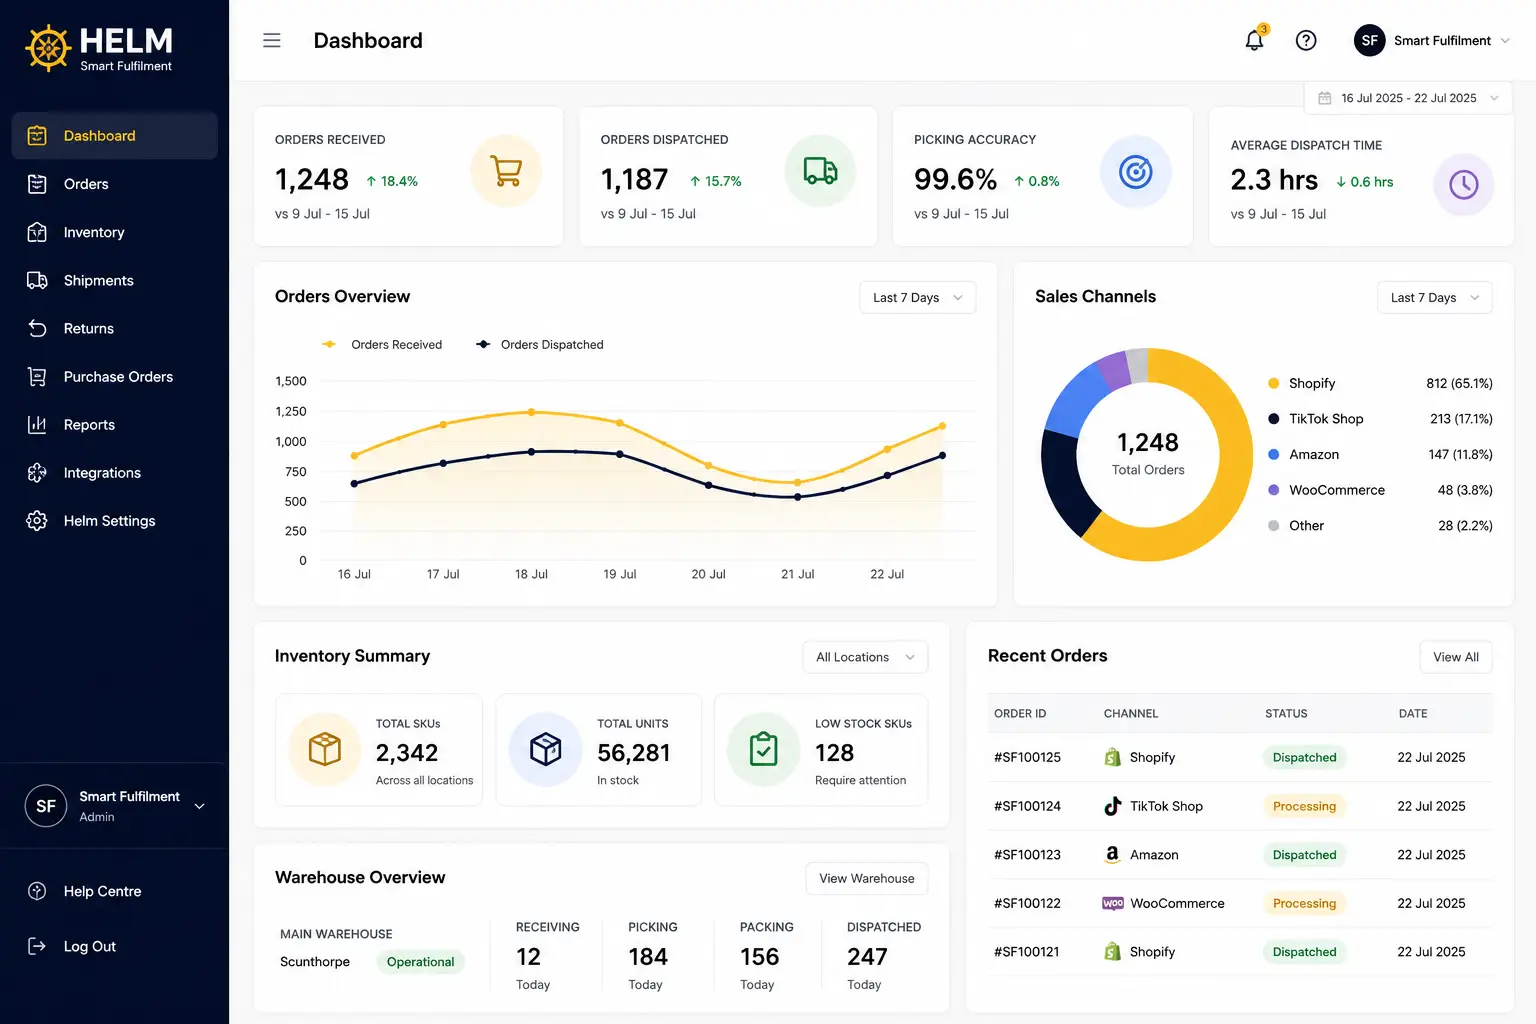Click the 247 Dispatched count
This screenshot has height=1024, width=1536.
867,957
